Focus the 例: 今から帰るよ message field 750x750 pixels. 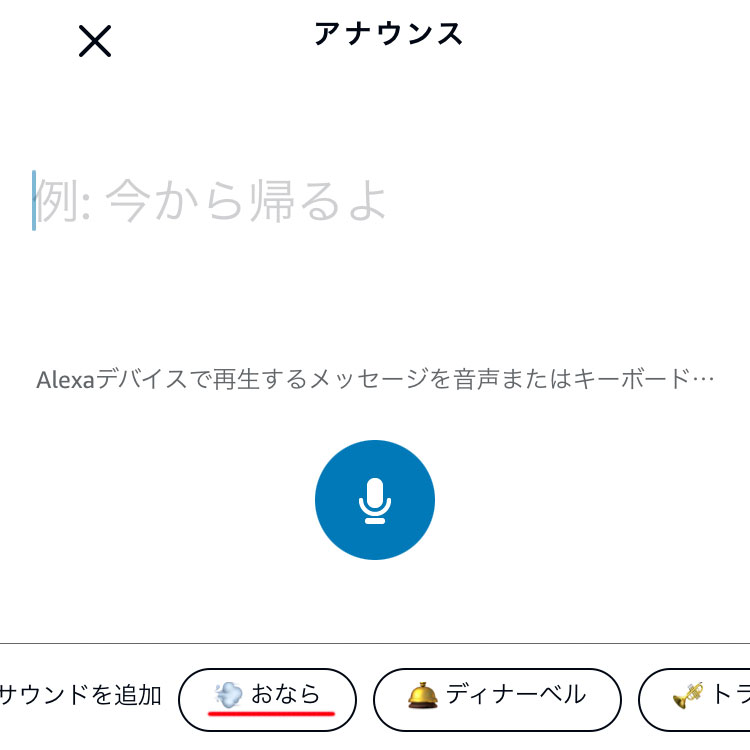coord(375,201)
